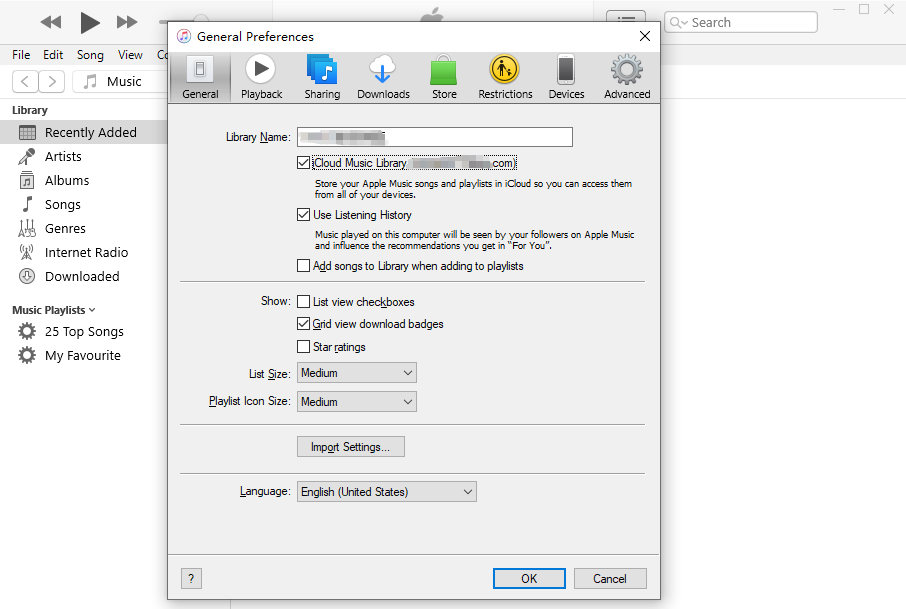Open the 25 Top Songs playlist
The width and height of the screenshot is (906, 609).
coord(84,332)
